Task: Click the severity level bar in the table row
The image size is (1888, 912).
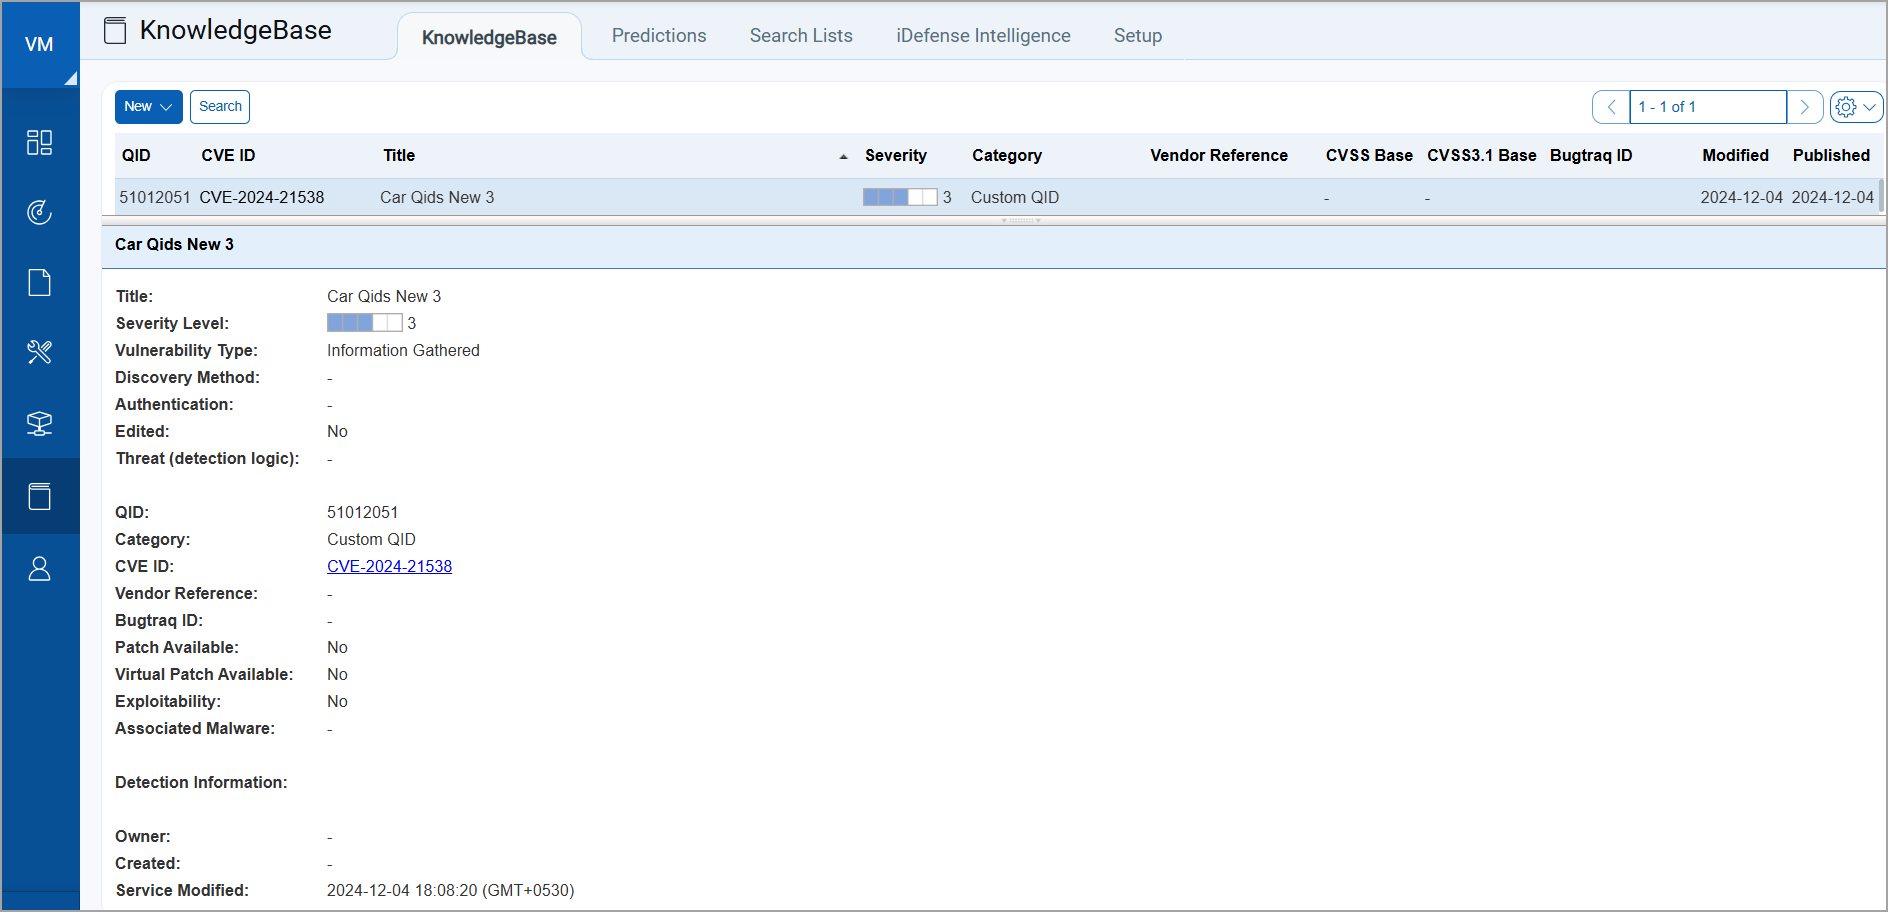Action: click(x=899, y=197)
